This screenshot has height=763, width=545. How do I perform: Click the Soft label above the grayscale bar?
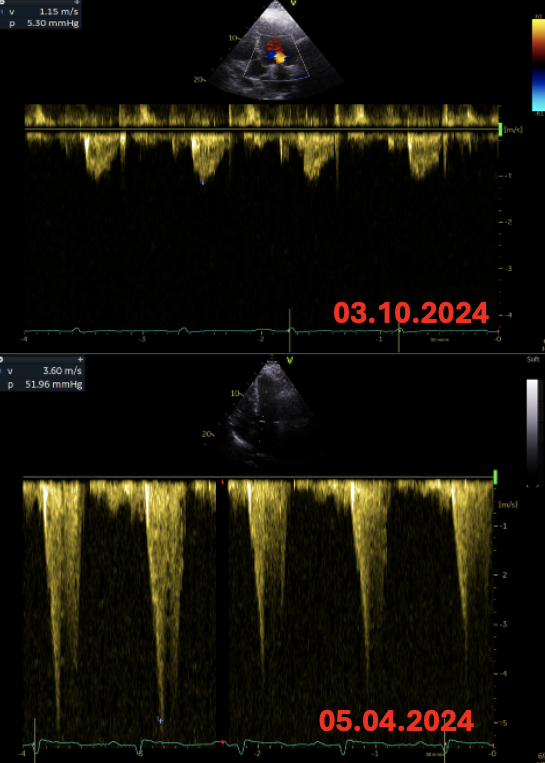click(x=533, y=360)
